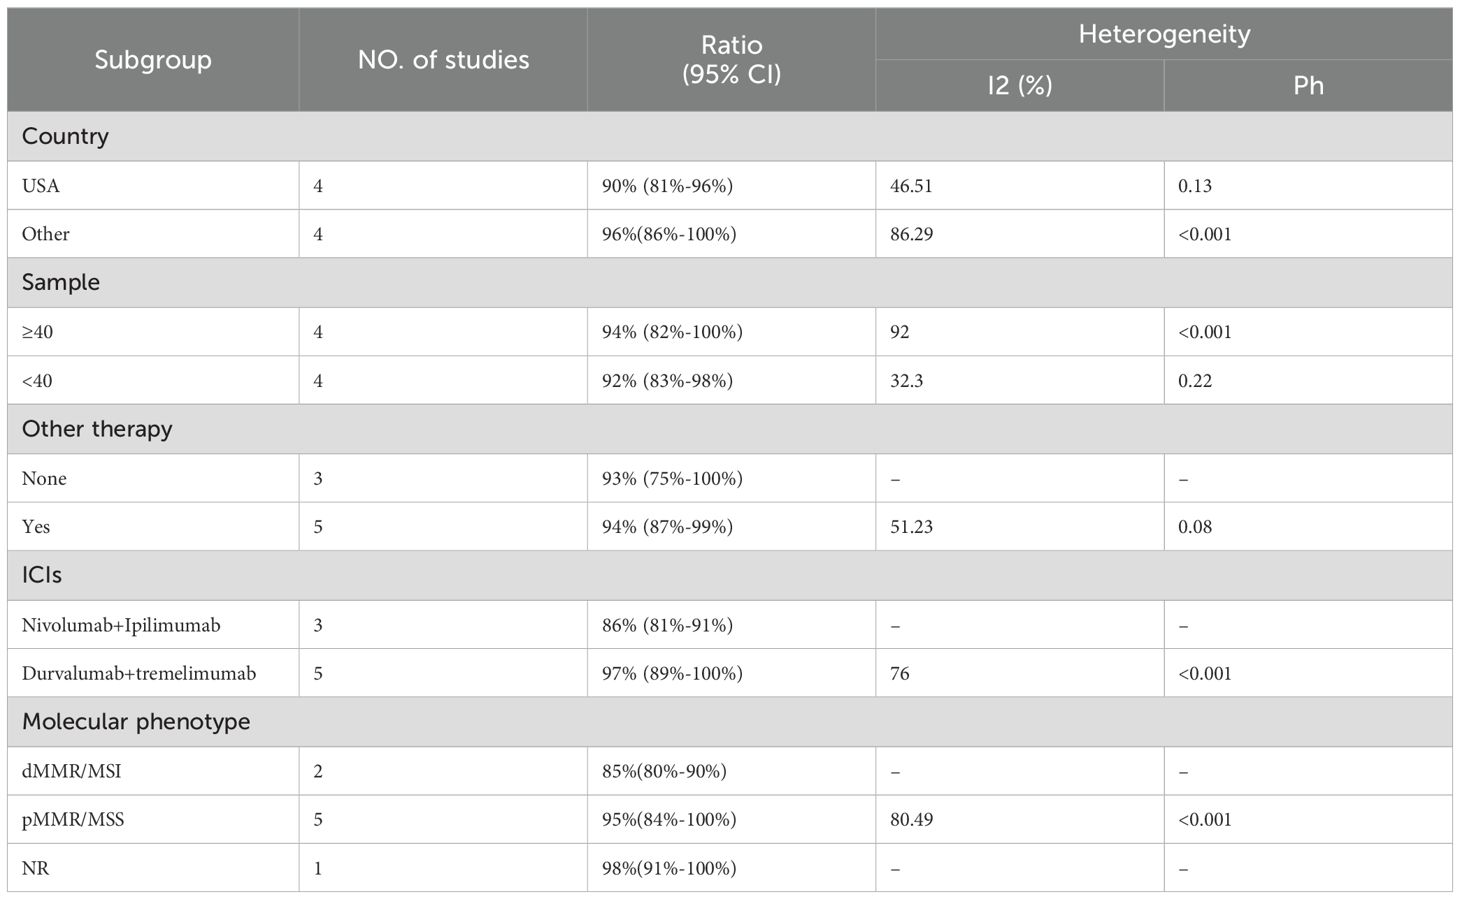The width and height of the screenshot is (1460, 899).
Task: Click the Subgroup column header
Action: (x=153, y=60)
